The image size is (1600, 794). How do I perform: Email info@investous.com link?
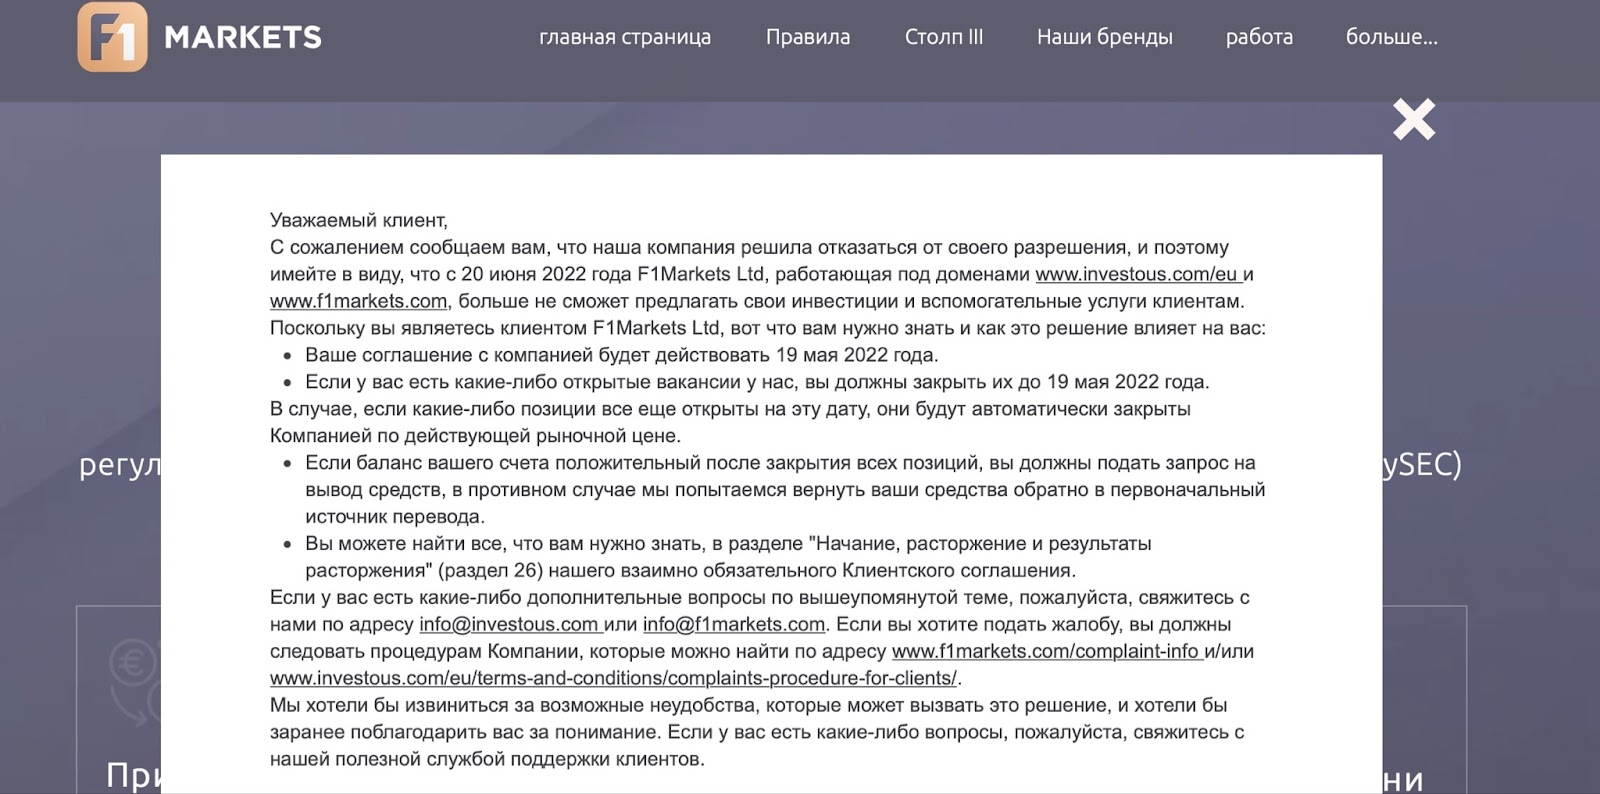(510, 624)
